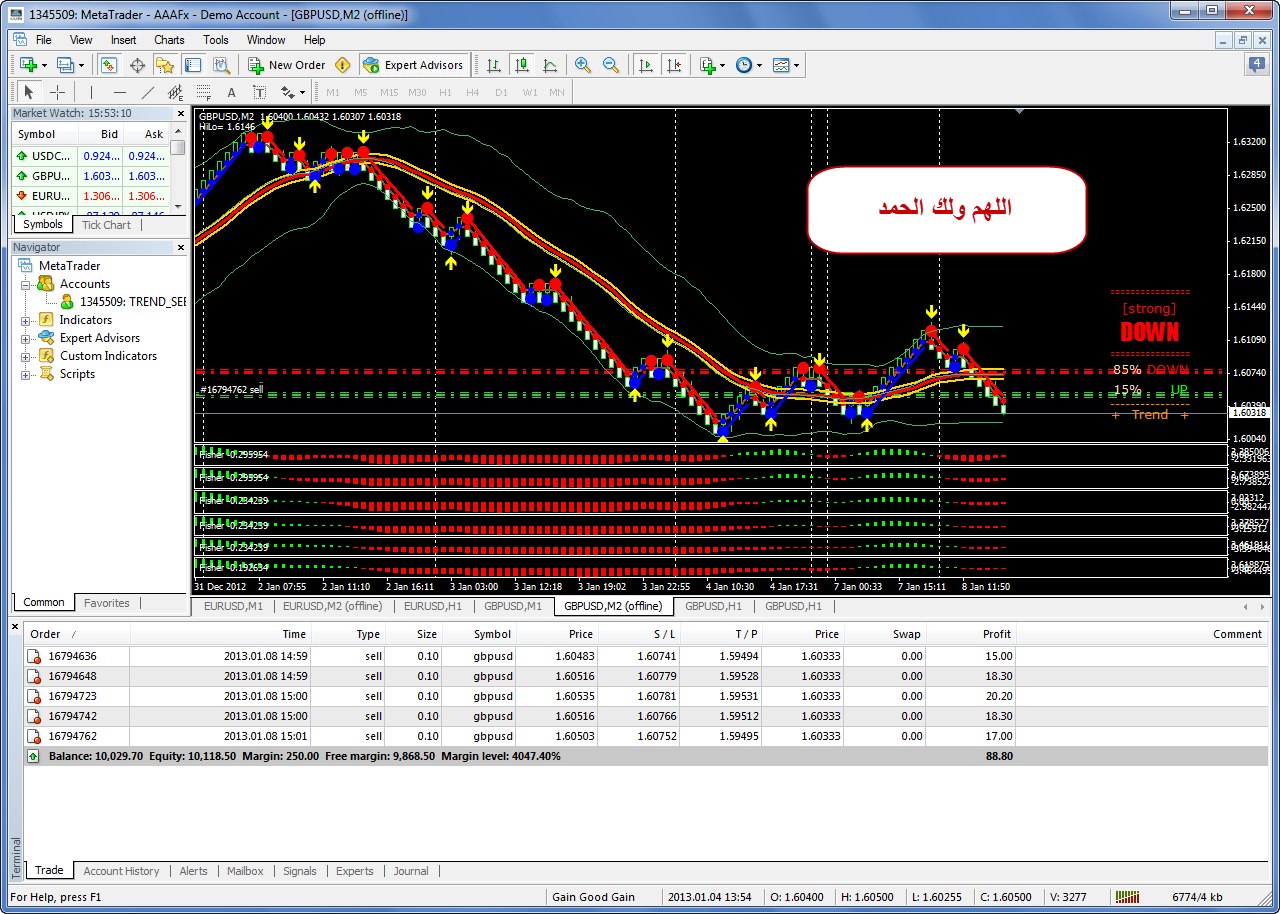Select the Fibonacci Retracement tool
The width and height of the screenshot is (1280, 914).
tap(203, 92)
